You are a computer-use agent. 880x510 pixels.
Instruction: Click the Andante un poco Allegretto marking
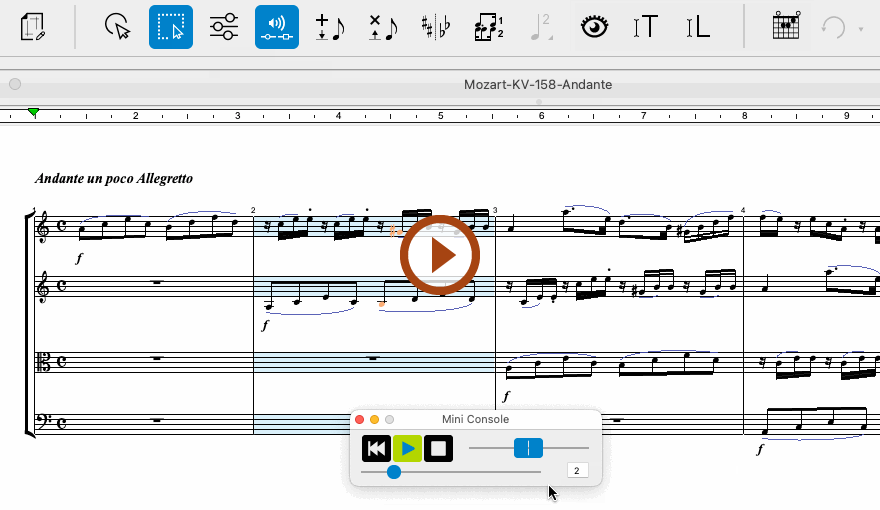(114, 178)
